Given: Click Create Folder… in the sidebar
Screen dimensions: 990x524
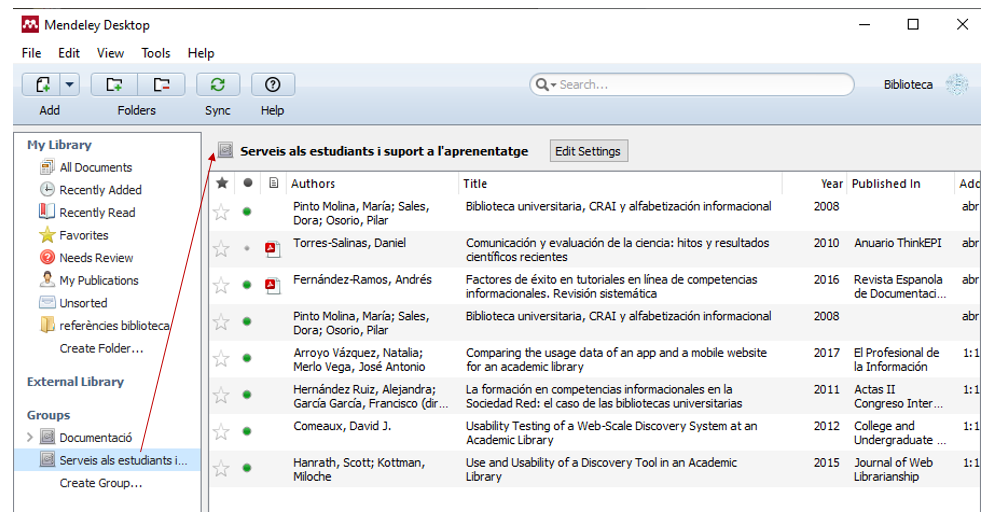Looking at the screenshot, I should 101,348.
